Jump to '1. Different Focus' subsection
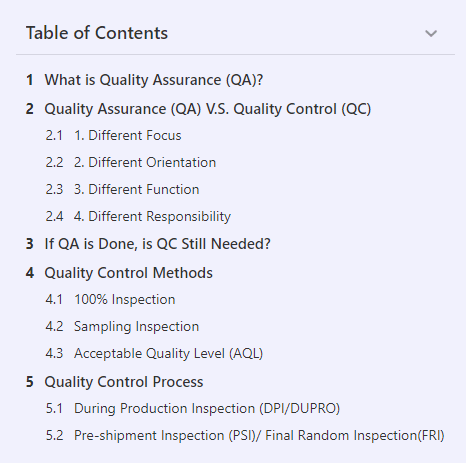The image size is (466, 463). (x=128, y=136)
